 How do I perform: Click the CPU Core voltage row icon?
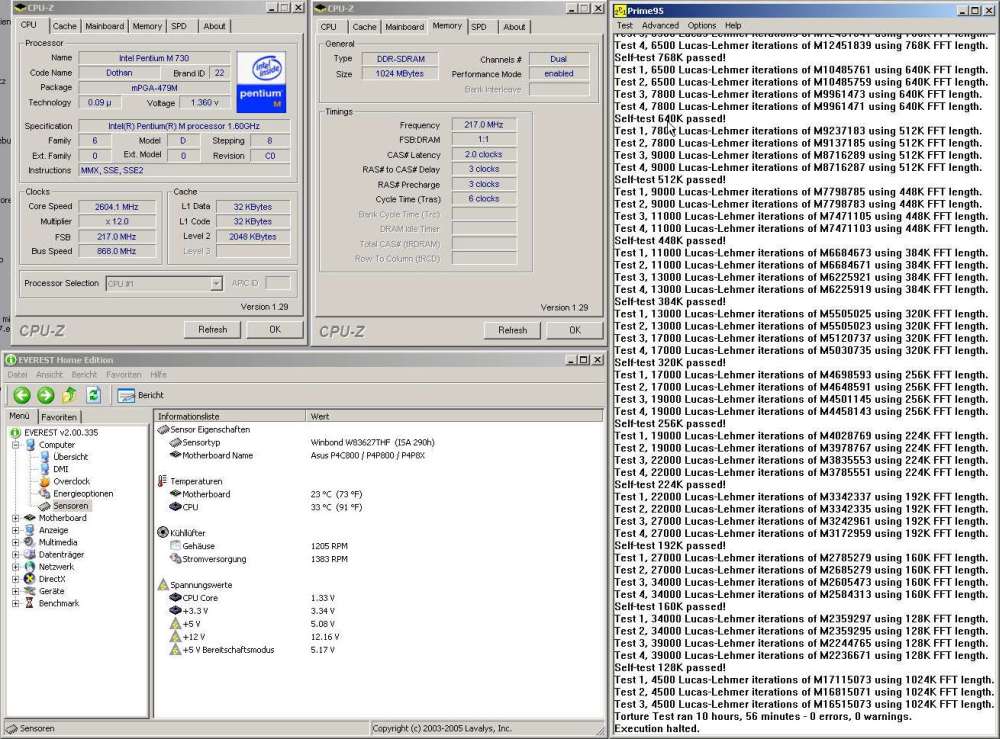pos(175,597)
